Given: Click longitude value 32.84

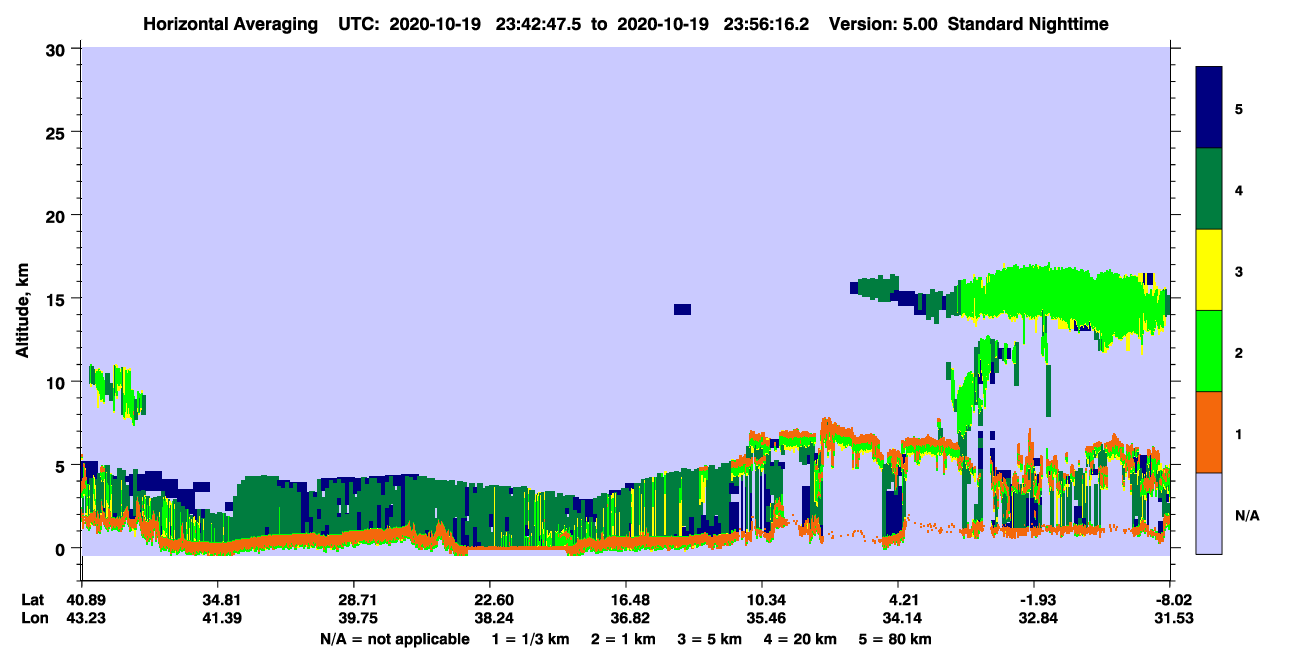Looking at the screenshot, I should (1037, 617).
